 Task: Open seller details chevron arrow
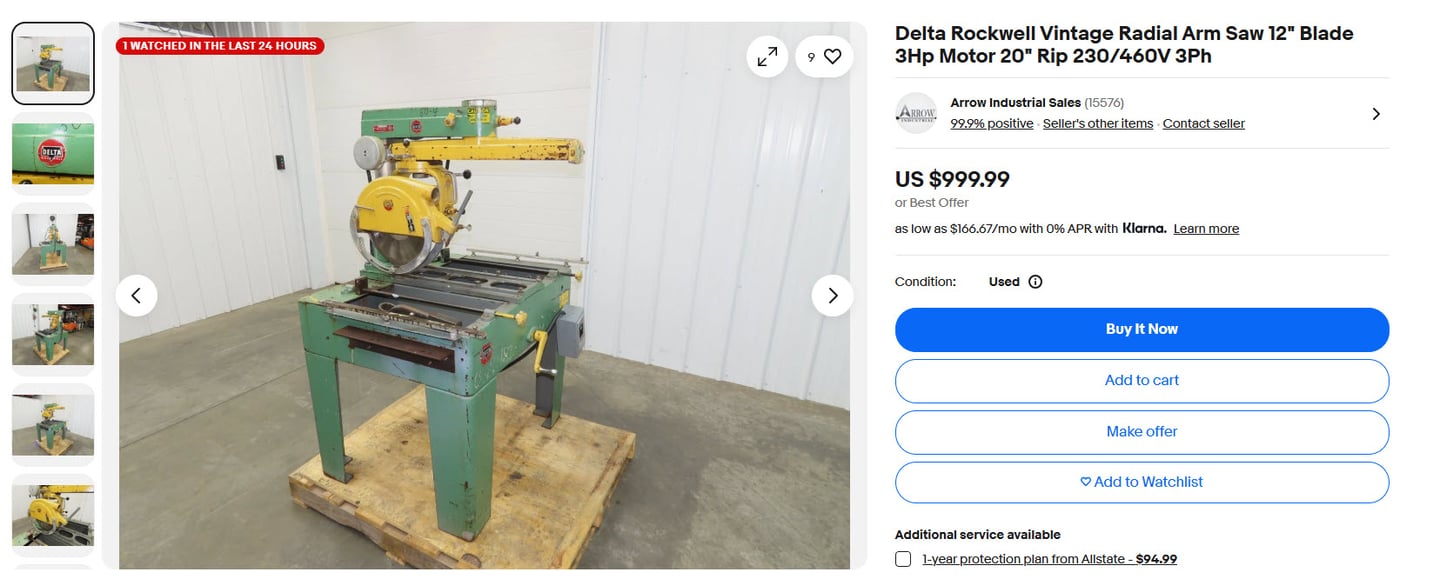(x=1376, y=114)
